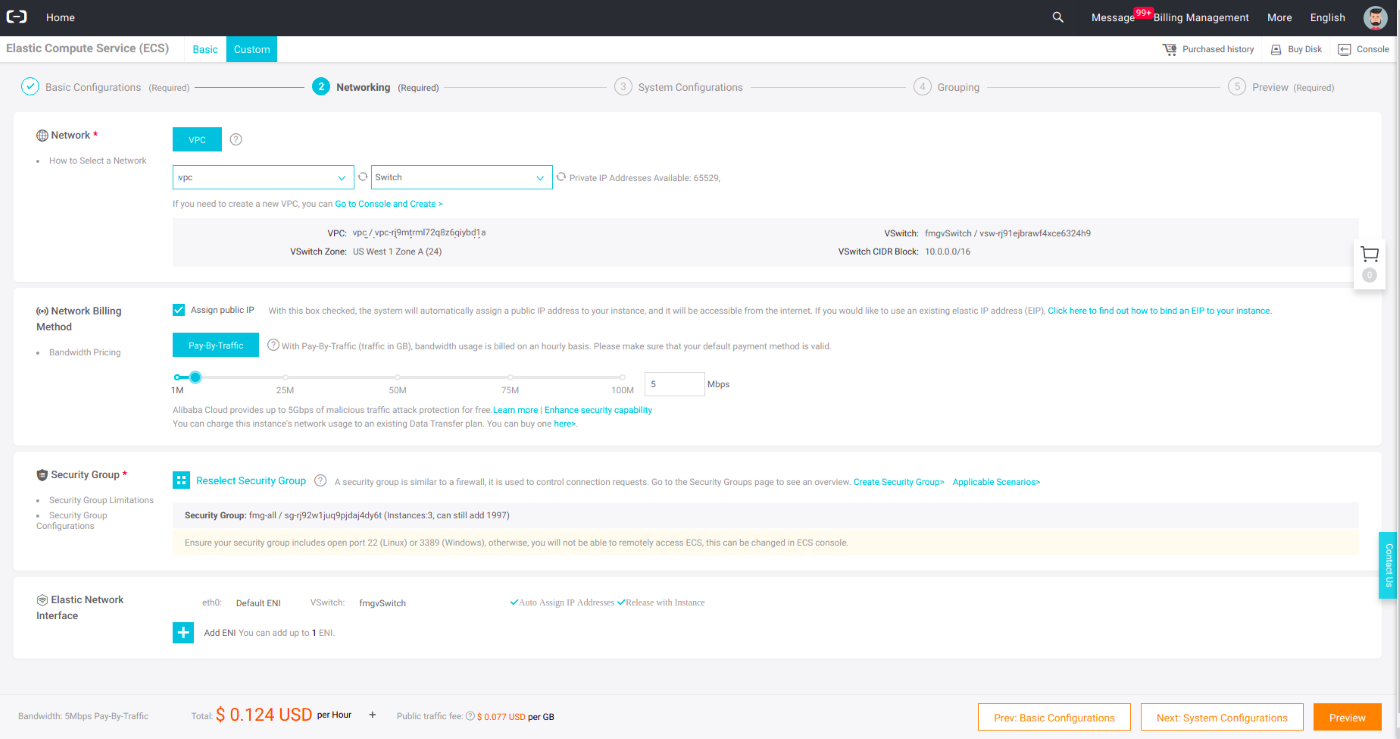Click the Add ENI plus icon

click(x=182, y=632)
